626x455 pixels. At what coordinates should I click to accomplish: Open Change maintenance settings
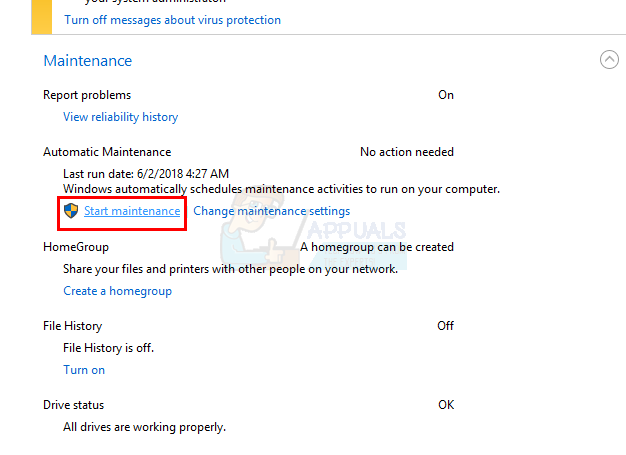click(271, 211)
